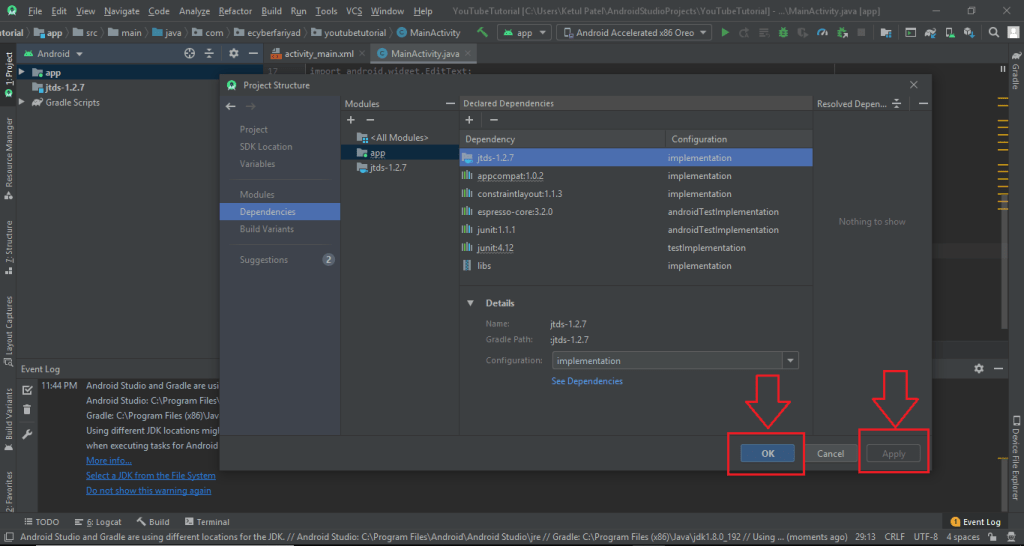The width and height of the screenshot is (1024, 546).
Task: Select the jtds-1.2.7 module in Modules list
Action: coord(388,168)
